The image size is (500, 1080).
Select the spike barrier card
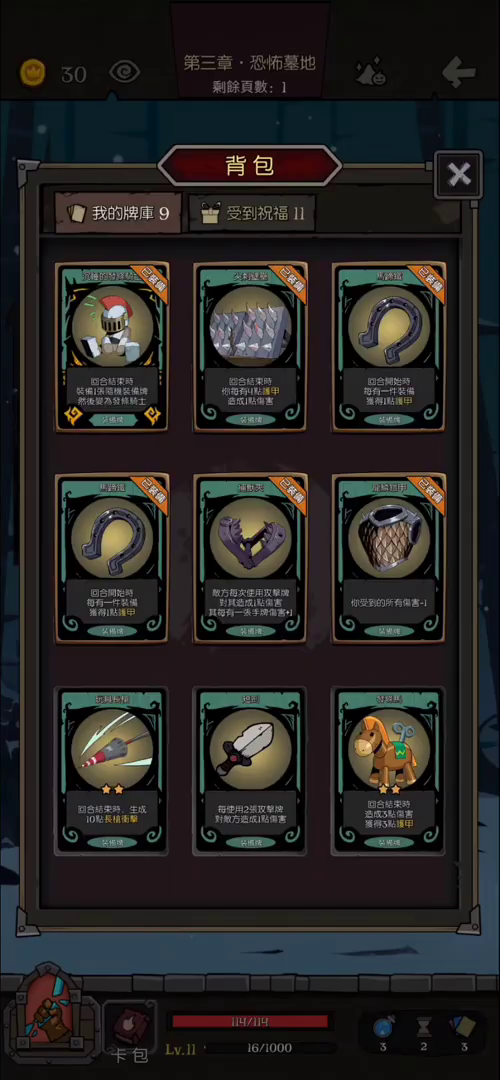pos(250,348)
